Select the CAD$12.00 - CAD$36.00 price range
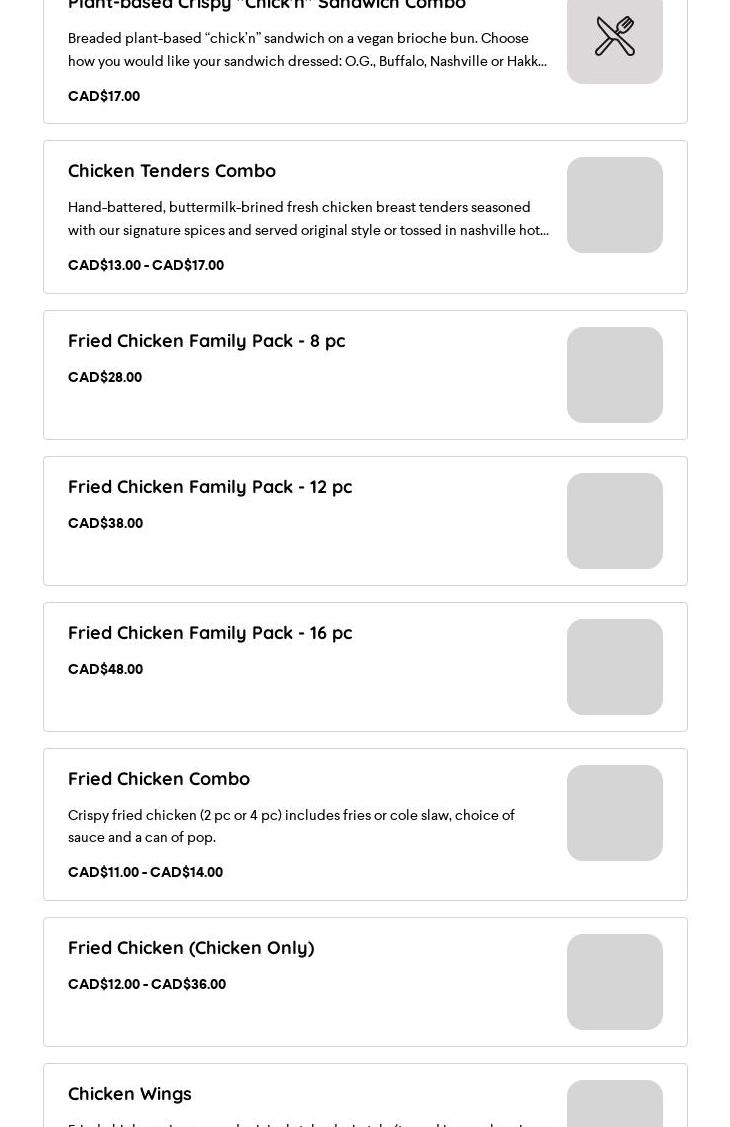 tap(147, 984)
